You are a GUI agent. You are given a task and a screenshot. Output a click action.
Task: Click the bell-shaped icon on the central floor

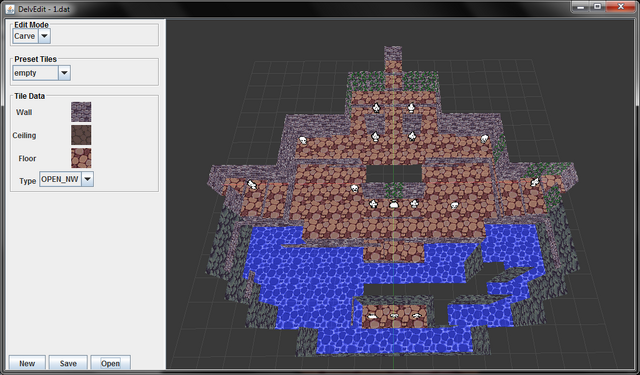click(x=393, y=204)
